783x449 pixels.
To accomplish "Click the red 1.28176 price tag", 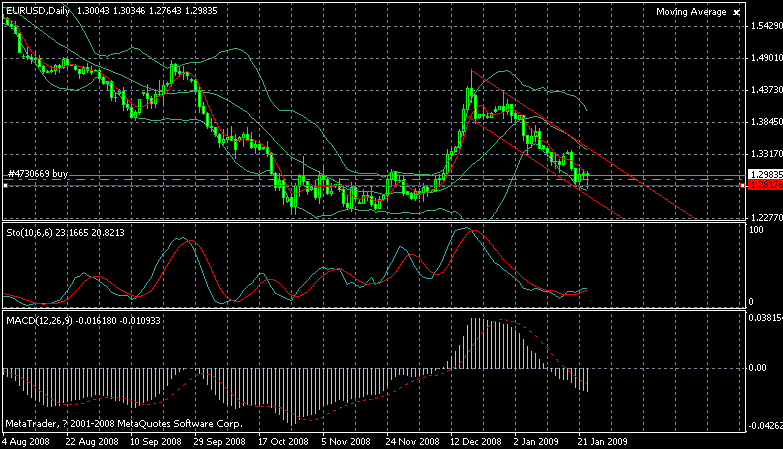I will pyautogui.click(x=766, y=185).
